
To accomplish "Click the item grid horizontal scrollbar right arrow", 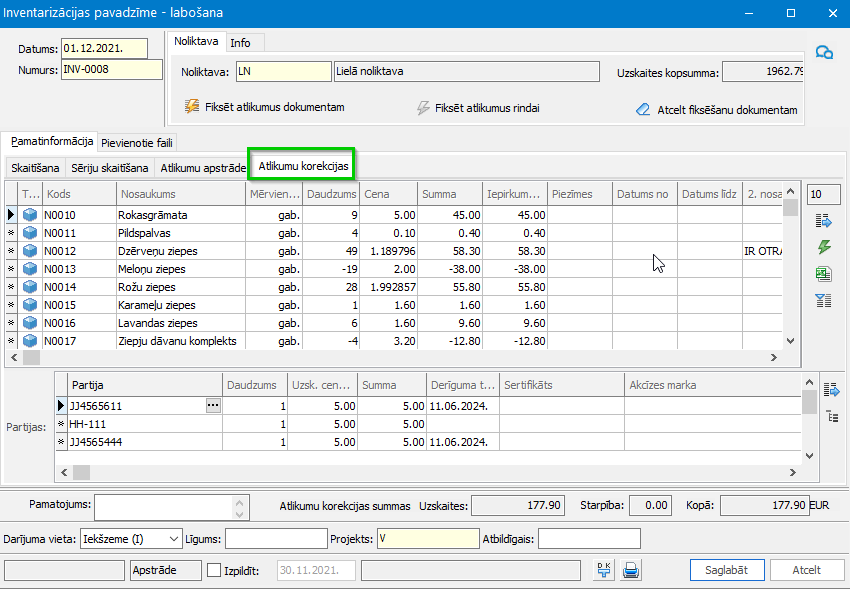I will pos(773,357).
